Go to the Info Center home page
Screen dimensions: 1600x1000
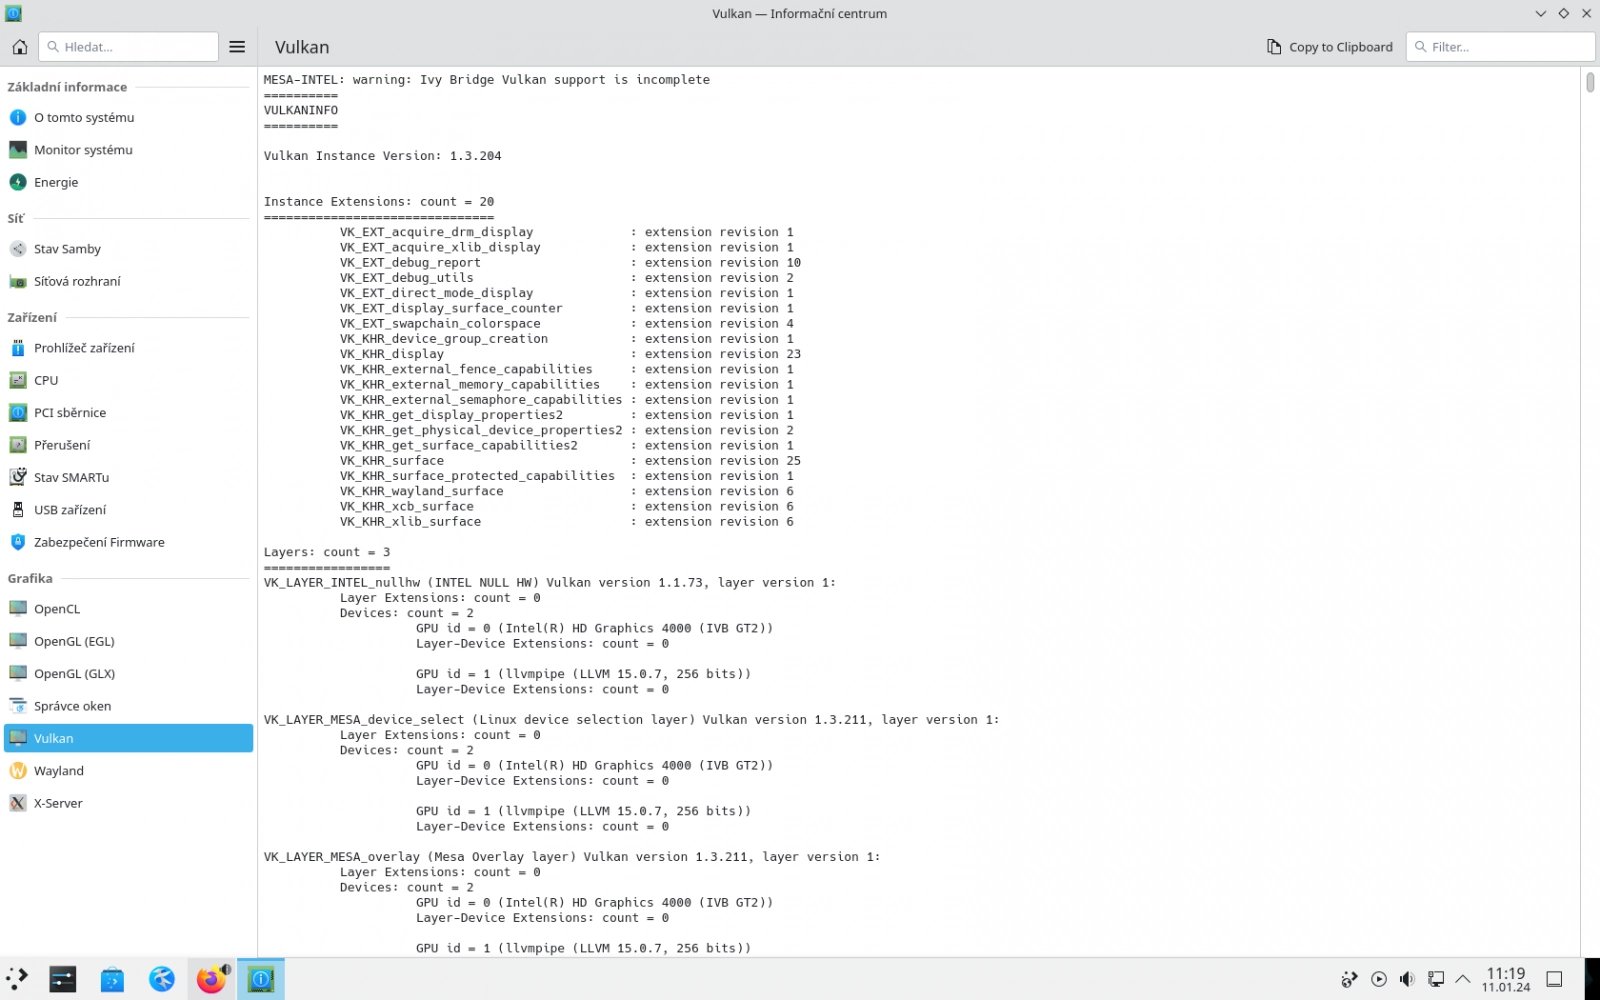point(19,47)
